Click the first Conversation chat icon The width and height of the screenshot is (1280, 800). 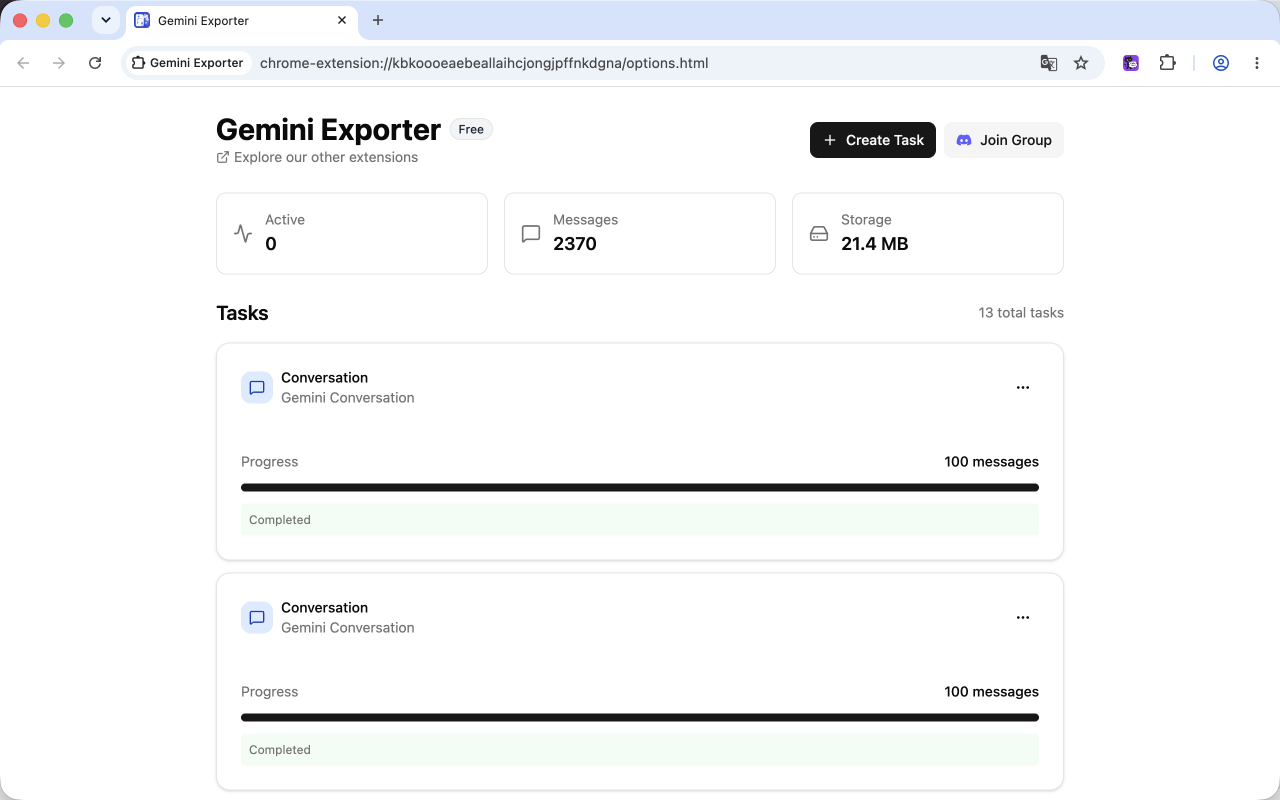coord(257,387)
